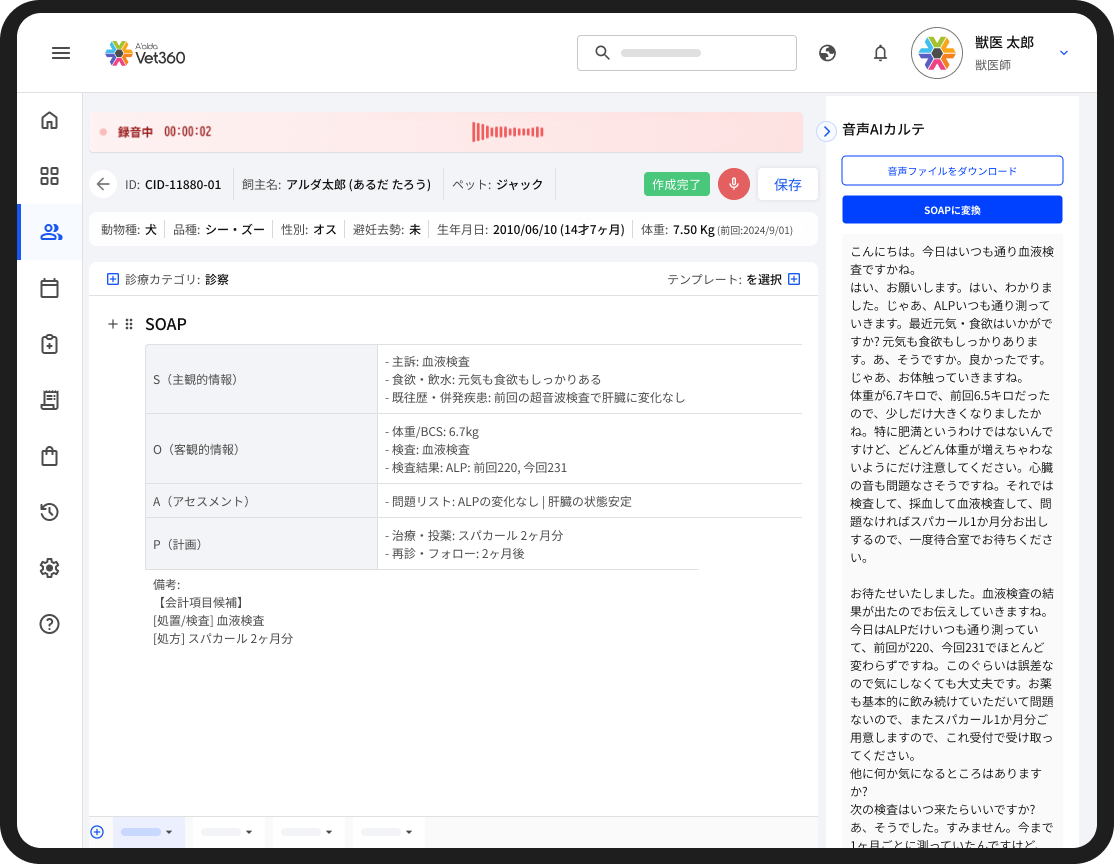This screenshot has width=1114, height=864.
Task: Expand the 診療カテゴリ plus icon
Action: 112,279
